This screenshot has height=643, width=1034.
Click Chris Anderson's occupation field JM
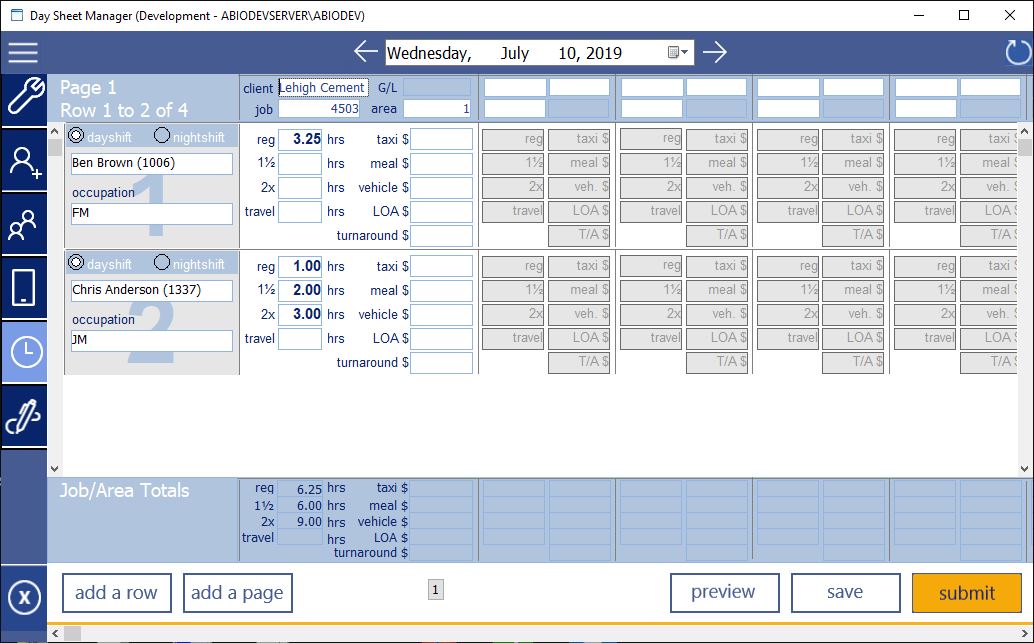click(x=152, y=340)
